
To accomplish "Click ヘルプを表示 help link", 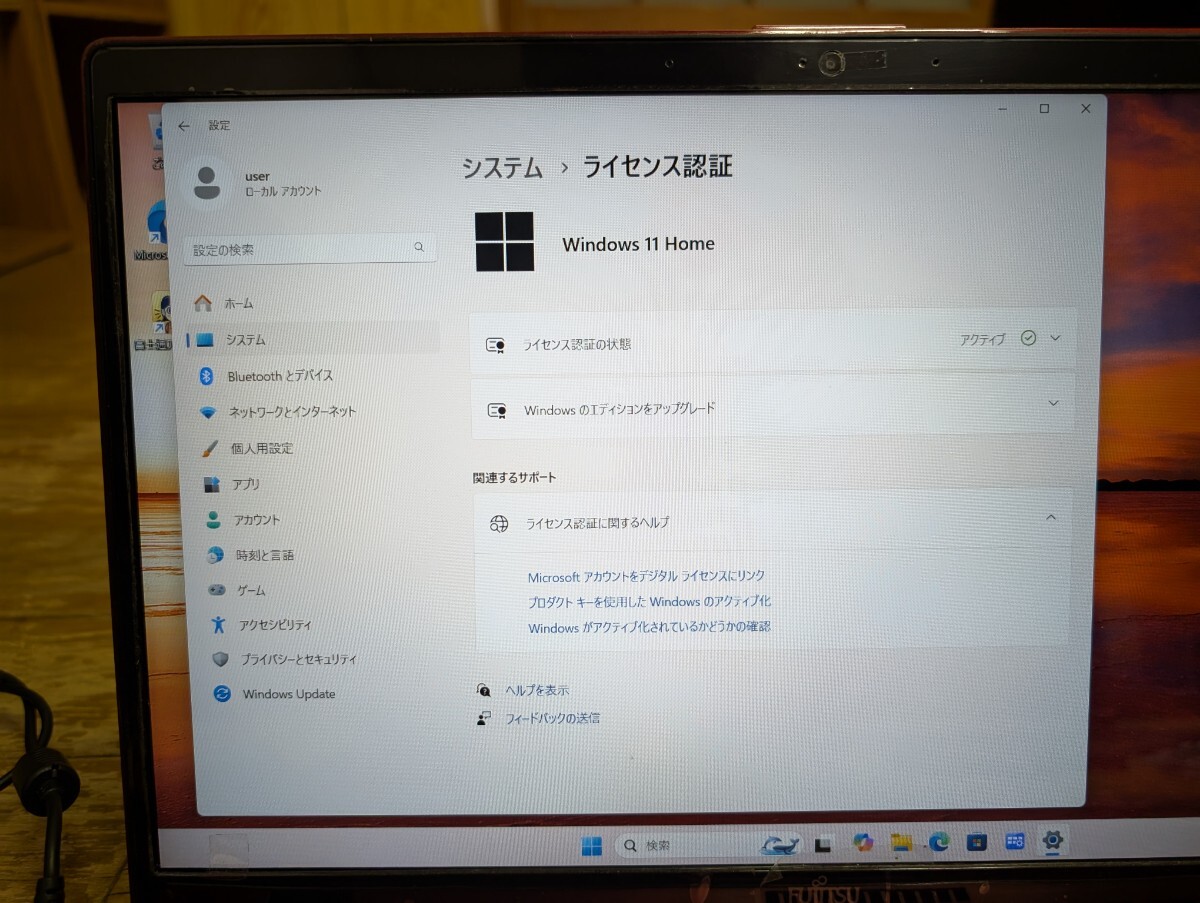I will 537,690.
